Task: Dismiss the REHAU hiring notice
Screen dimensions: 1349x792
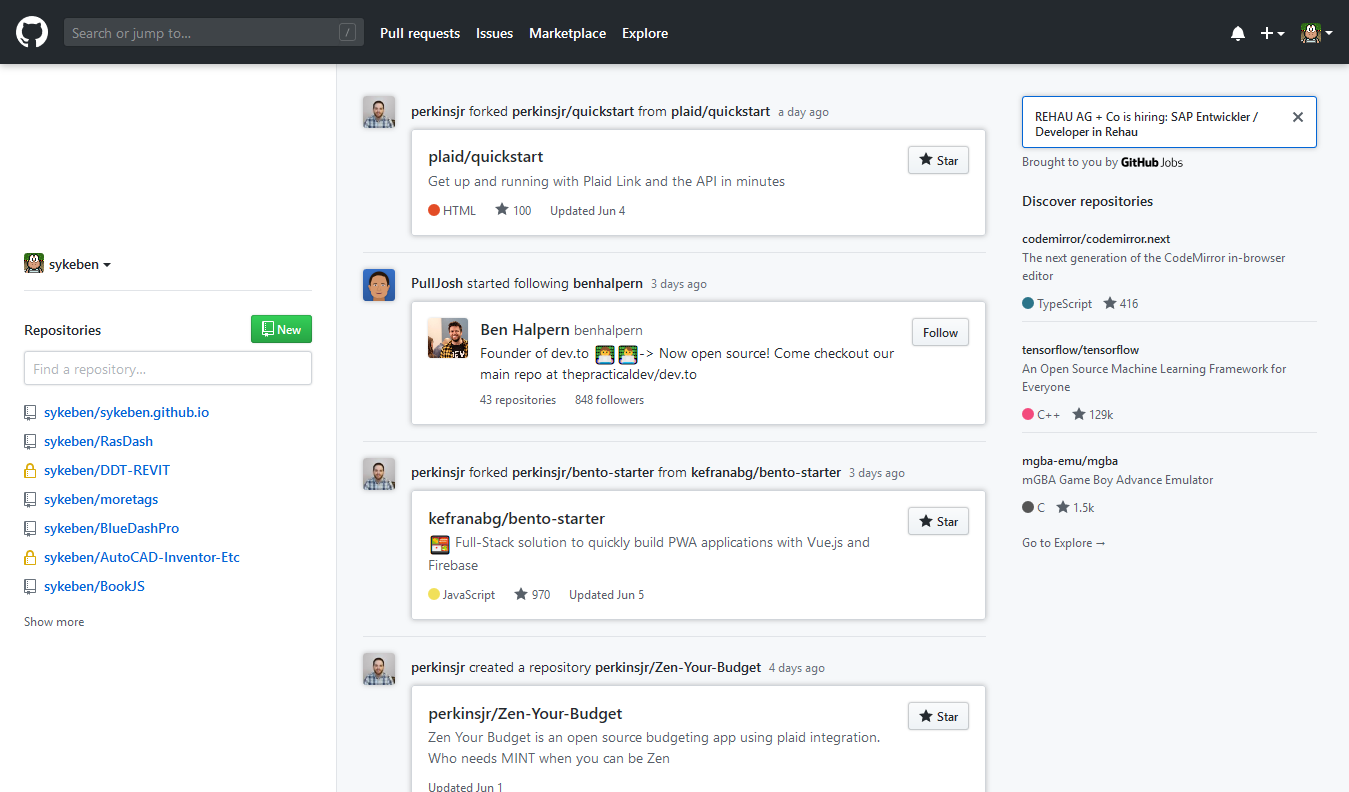Action: [1298, 117]
